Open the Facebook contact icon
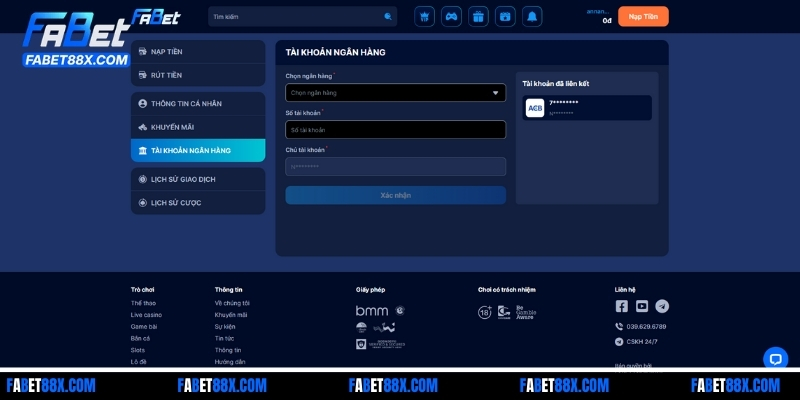 pos(621,306)
